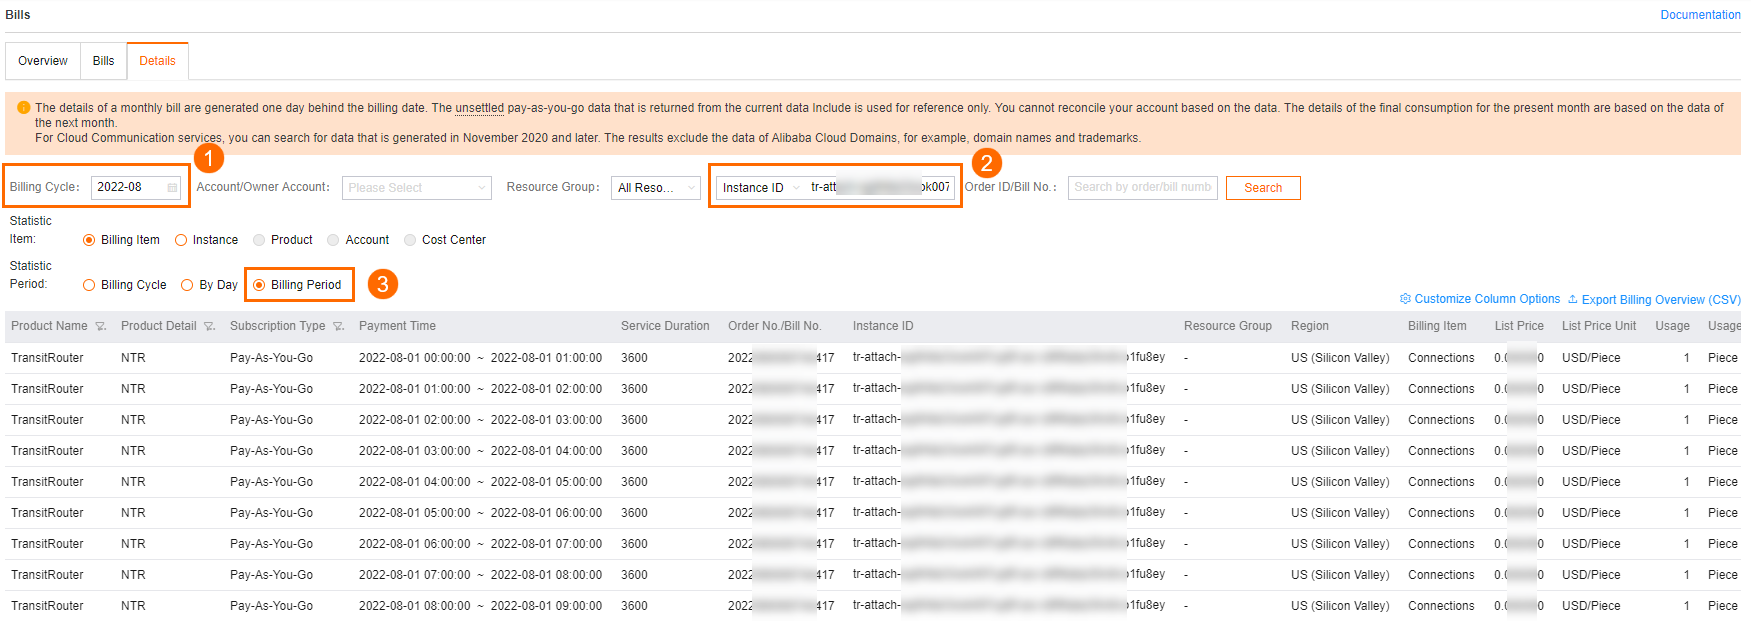Click payment time 2022-08-01 08:00:00 ~ 09:00:00
Image resolution: width=1751 pixels, height=621 pixels.
[480, 606]
